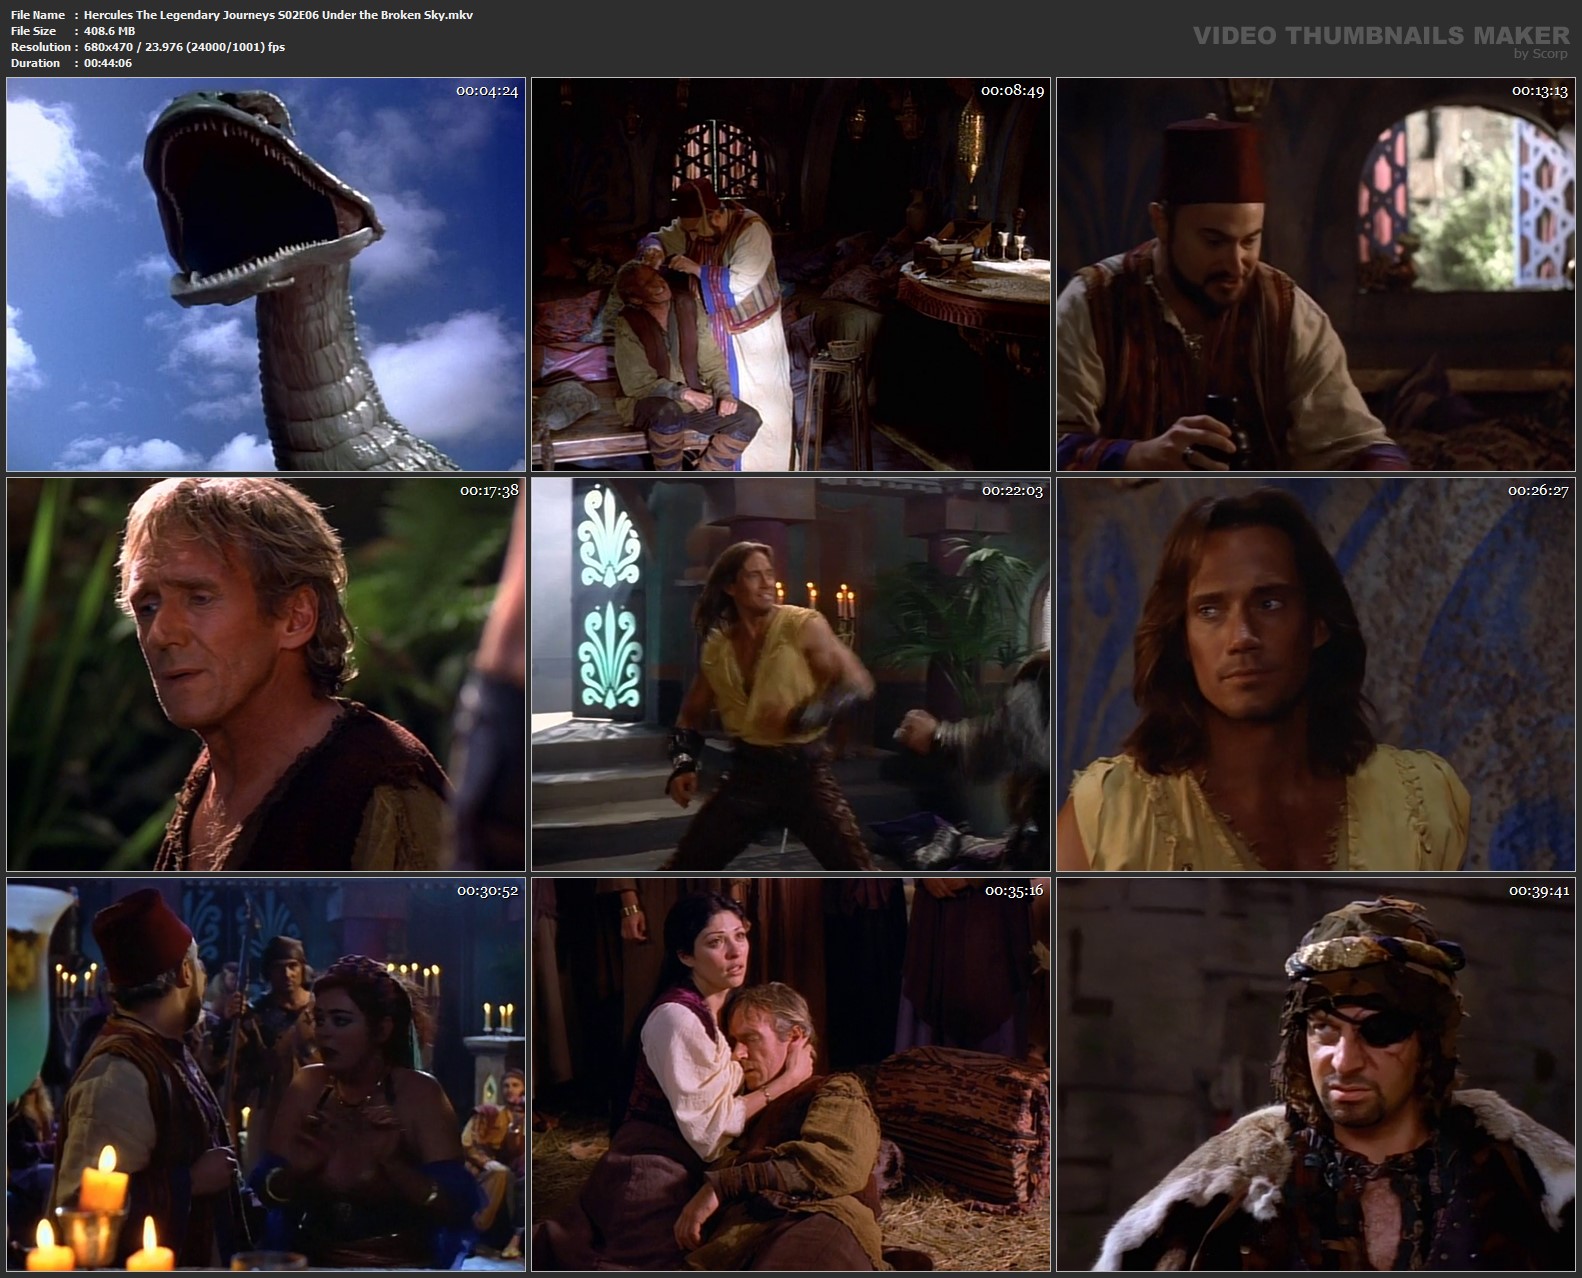The height and width of the screenshot is (1278, 1582).
Task: Click the 00:17:38 timestamp label
Action: click(x=489, y=491)
